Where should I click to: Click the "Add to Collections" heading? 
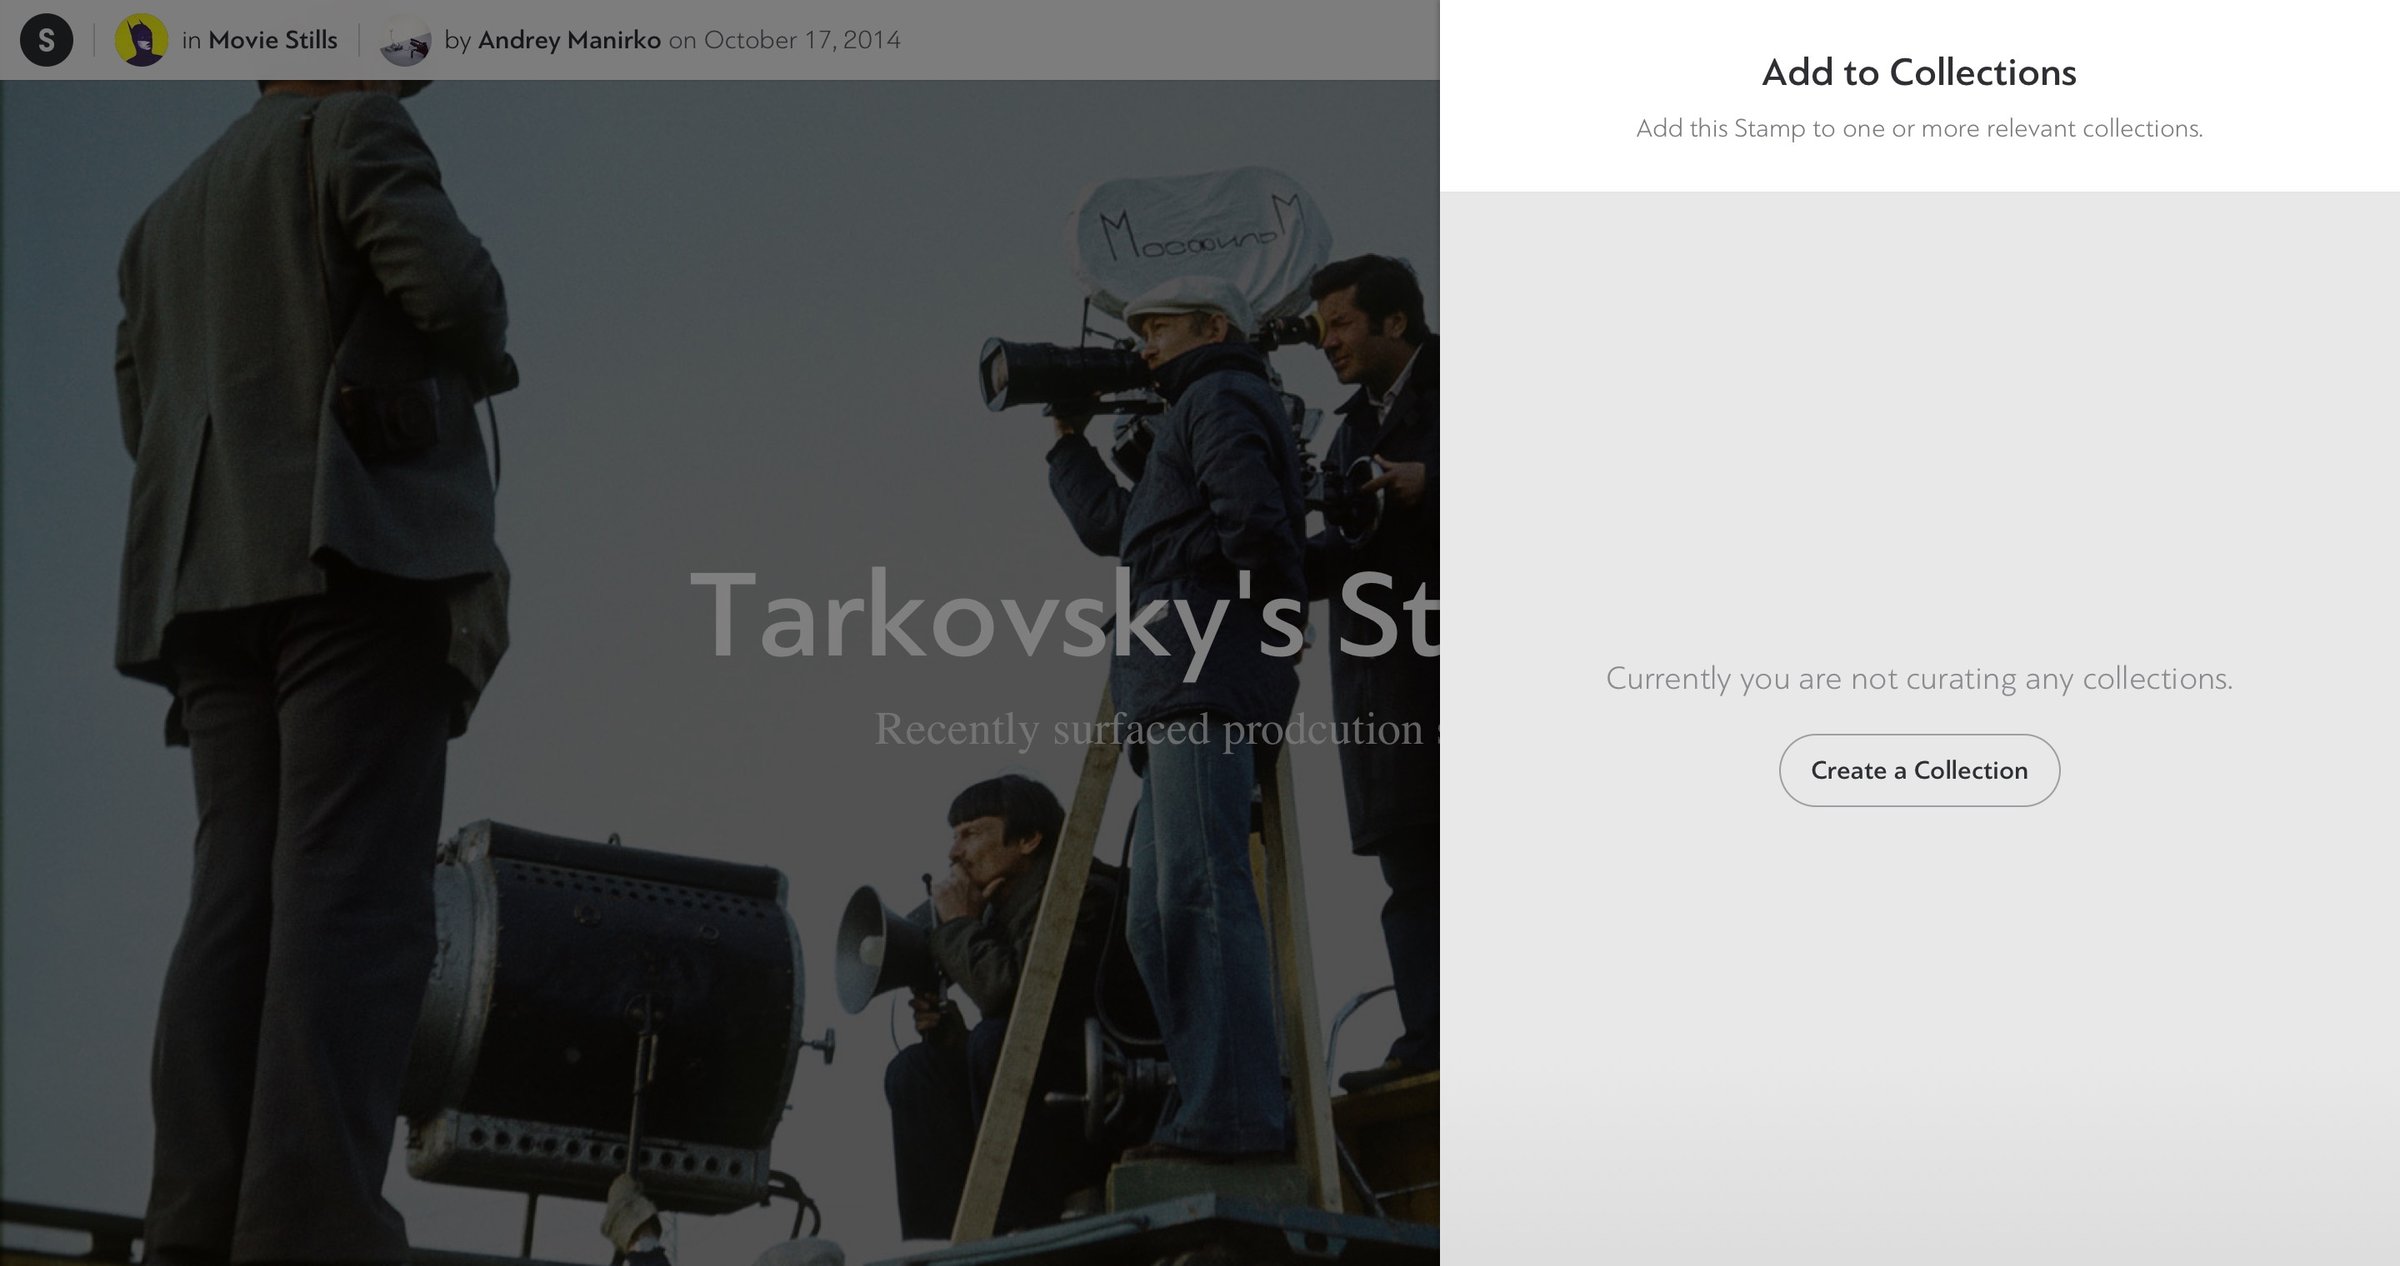[x=1919, y=72]
